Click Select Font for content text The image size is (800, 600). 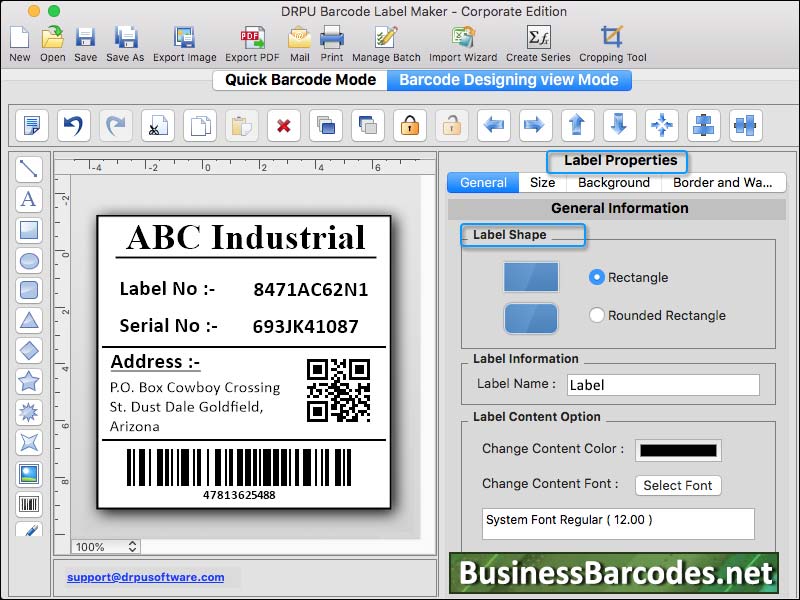click(x=678, y=486)
